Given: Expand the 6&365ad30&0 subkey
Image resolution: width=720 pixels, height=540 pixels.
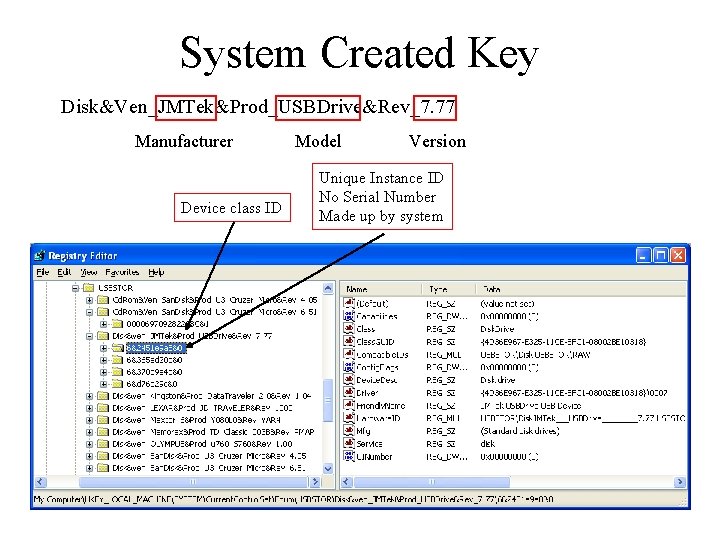Looking at the screenshot, I should click(104, 360).
